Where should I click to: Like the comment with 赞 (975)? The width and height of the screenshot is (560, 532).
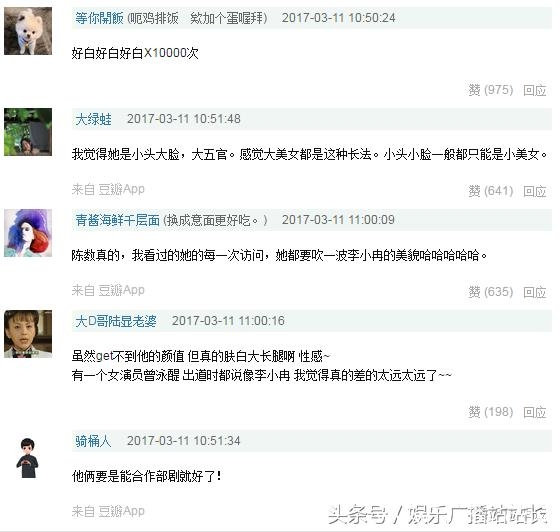pos(491,90)
